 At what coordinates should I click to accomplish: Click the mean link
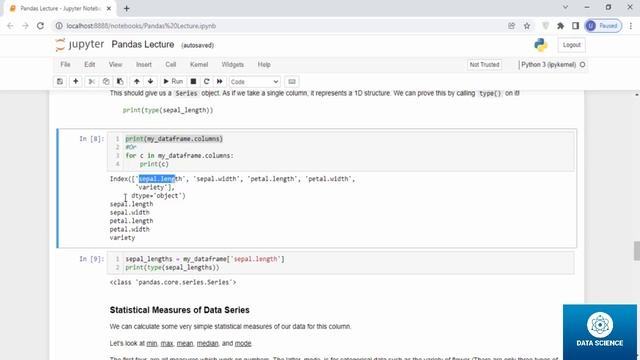[185, 343]
